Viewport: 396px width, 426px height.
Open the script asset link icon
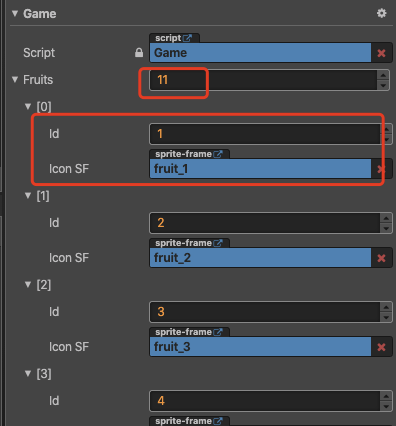click(187, 38)
